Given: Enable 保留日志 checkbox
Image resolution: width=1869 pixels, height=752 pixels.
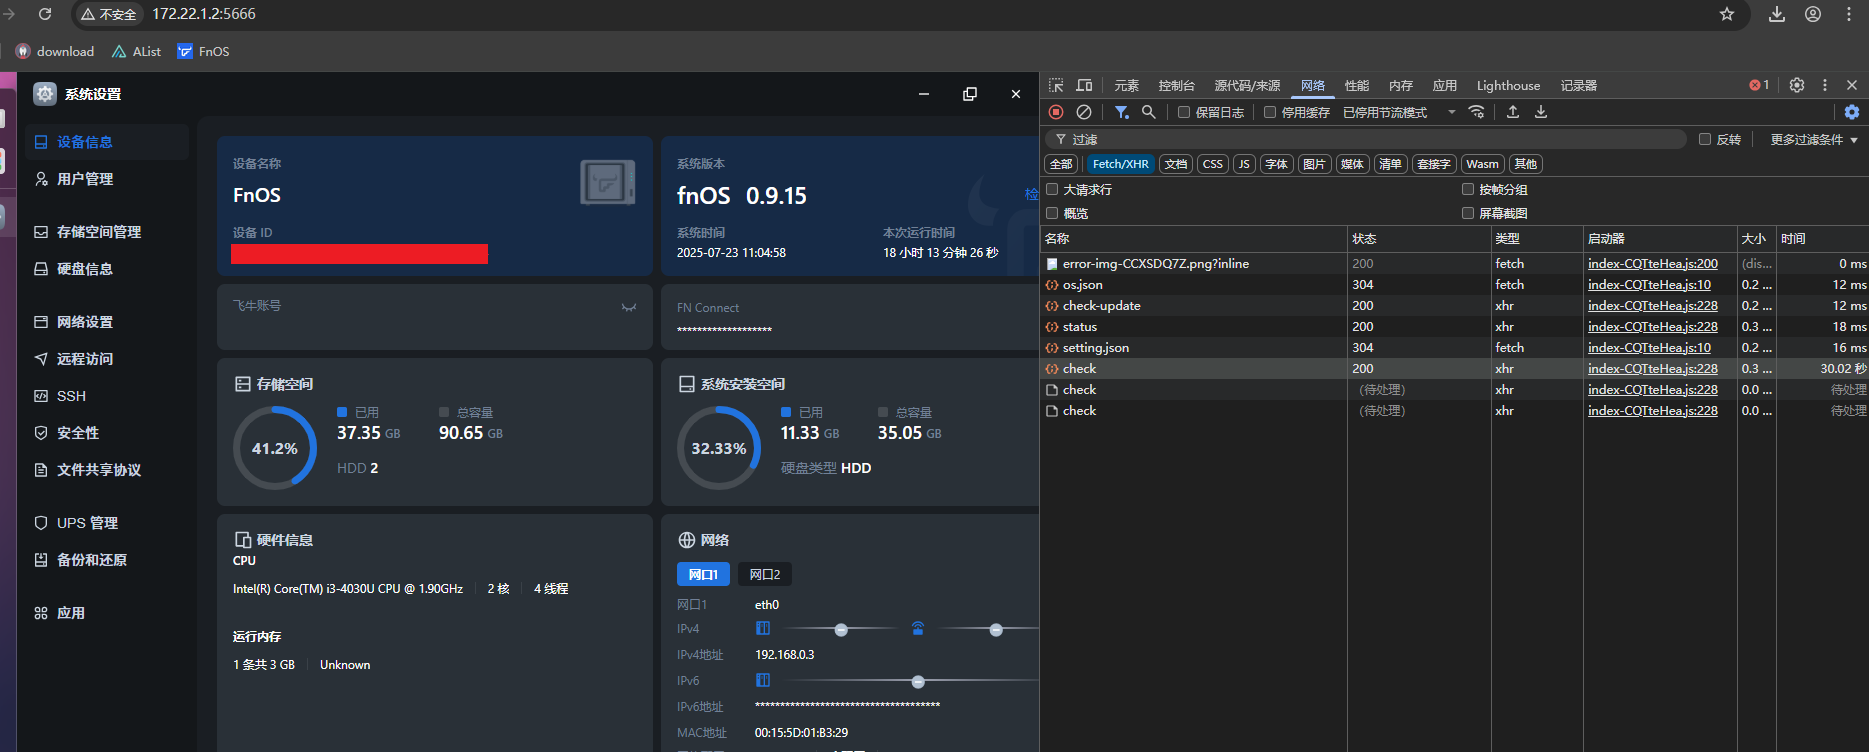Looking at the screenshot, I should (x=1184, y=112).
